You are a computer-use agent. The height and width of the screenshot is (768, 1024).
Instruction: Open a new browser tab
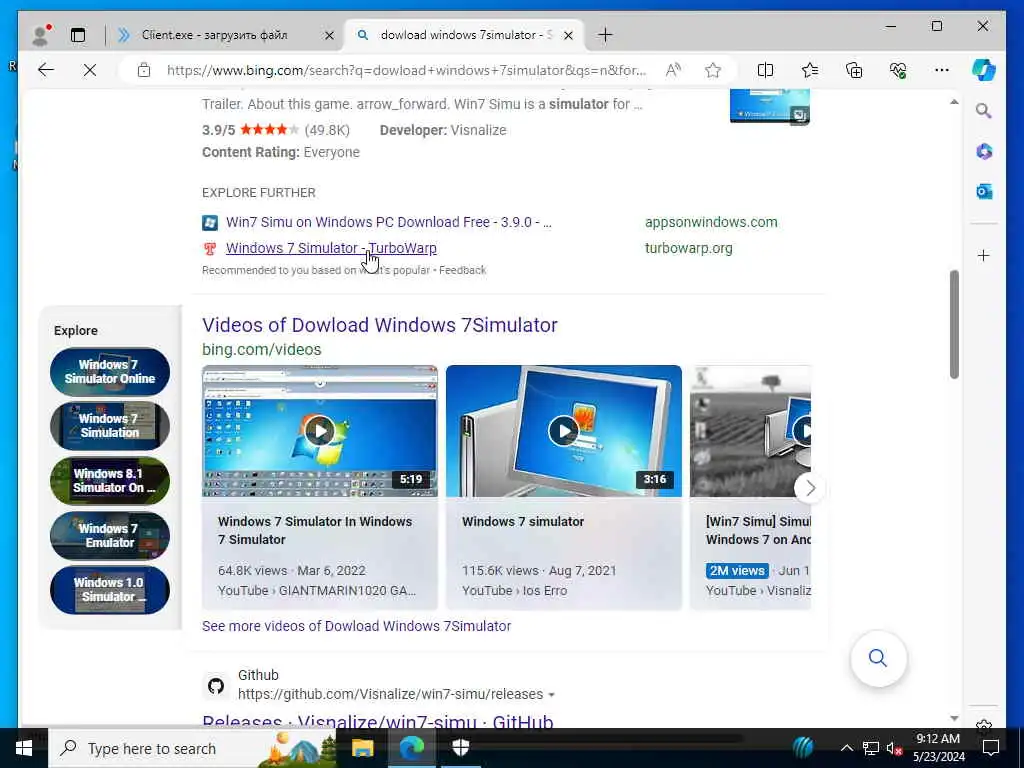(605, 35)
